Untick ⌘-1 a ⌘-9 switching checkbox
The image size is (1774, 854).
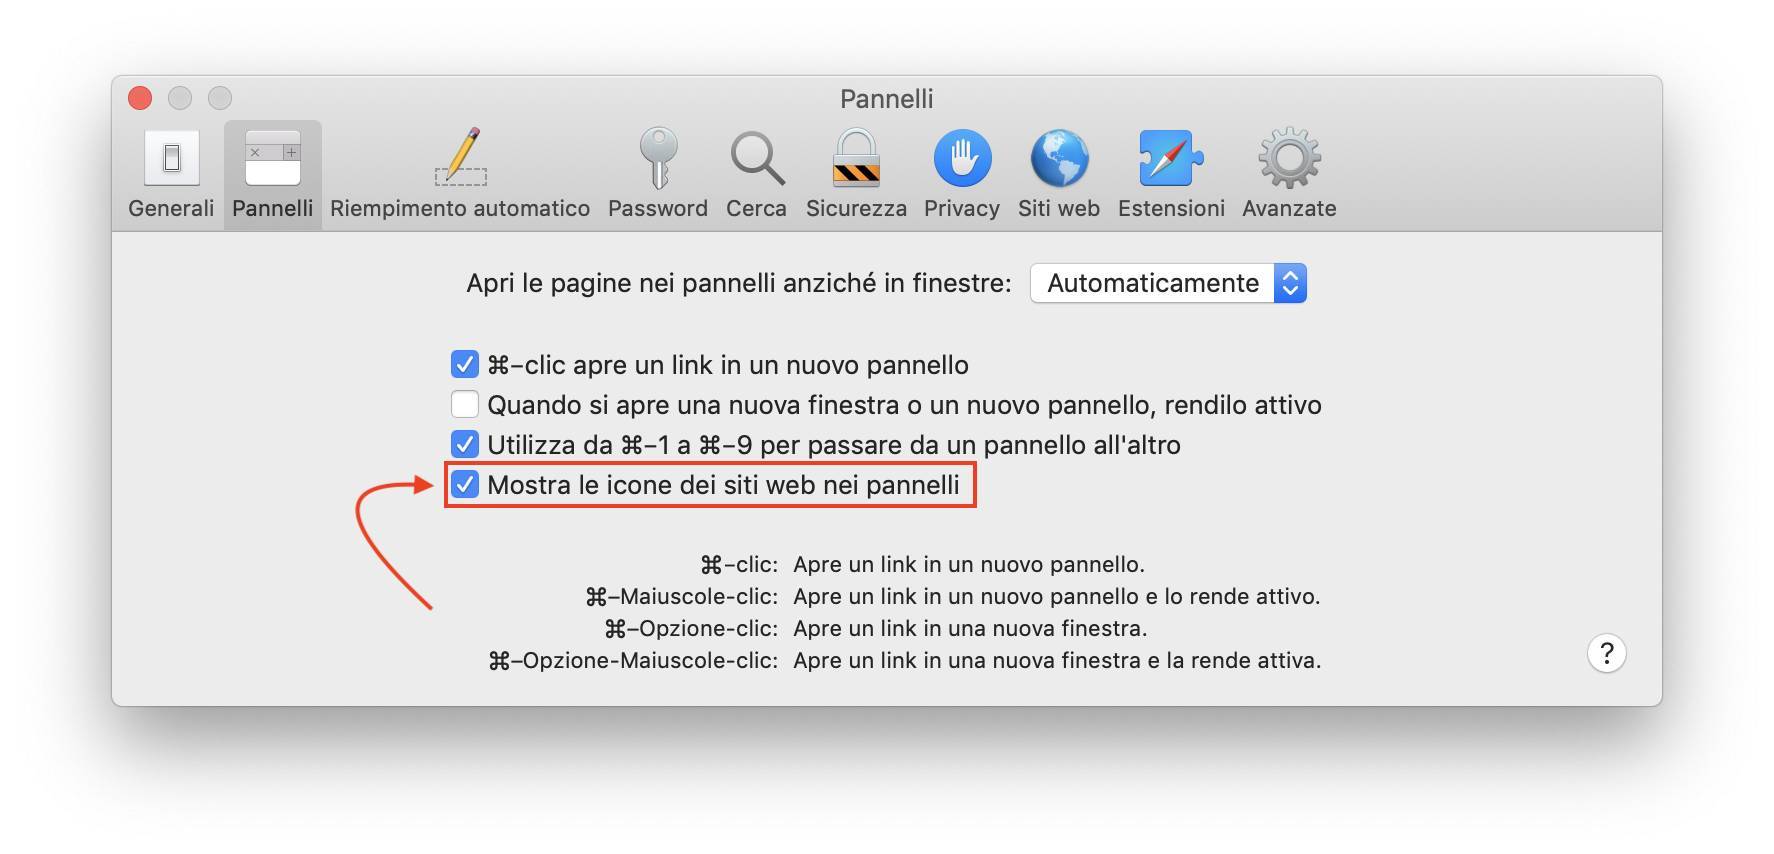(464, 444)
